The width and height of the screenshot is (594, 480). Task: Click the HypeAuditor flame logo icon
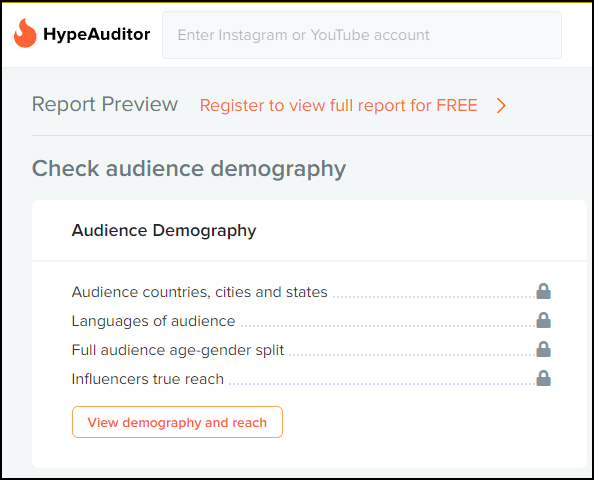[25, 33]
